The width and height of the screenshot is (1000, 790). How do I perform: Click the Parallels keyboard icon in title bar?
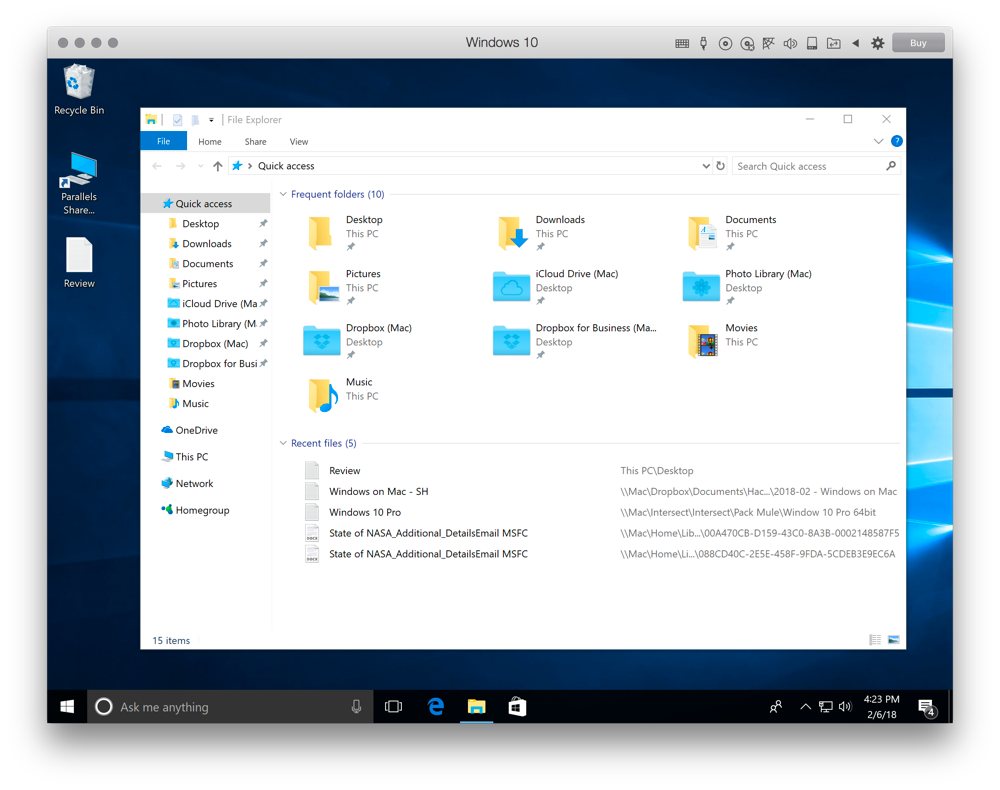(x=682, y=43)
